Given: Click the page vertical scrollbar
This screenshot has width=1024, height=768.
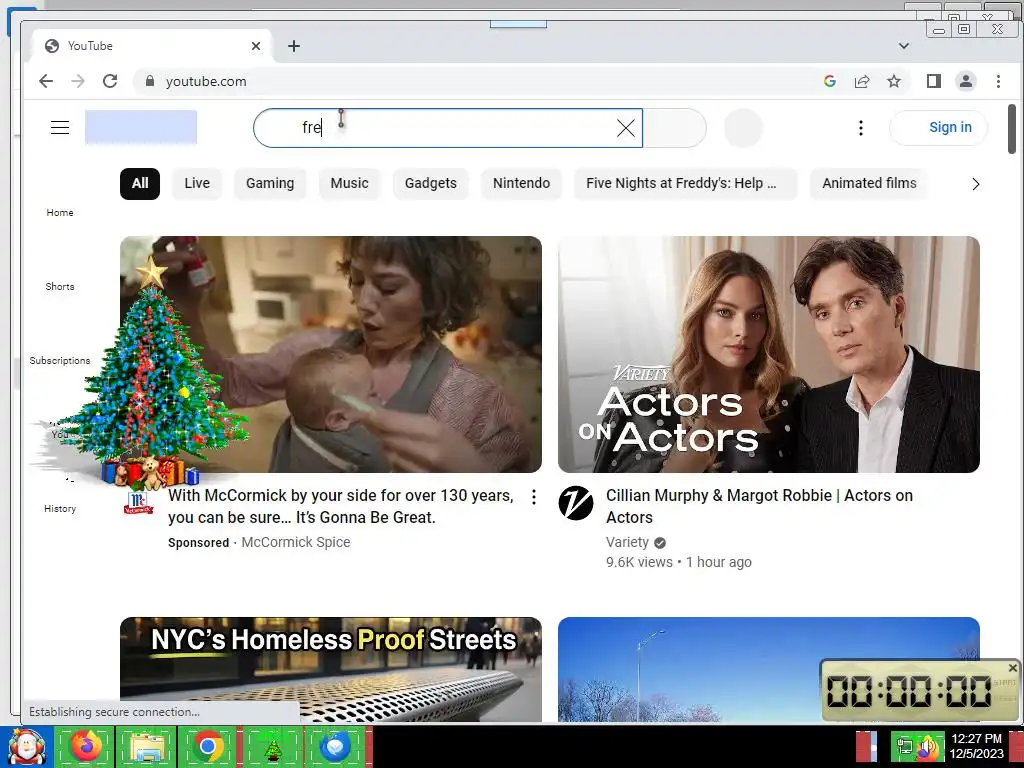Looking at the screenshot, I should point(1012,129).
